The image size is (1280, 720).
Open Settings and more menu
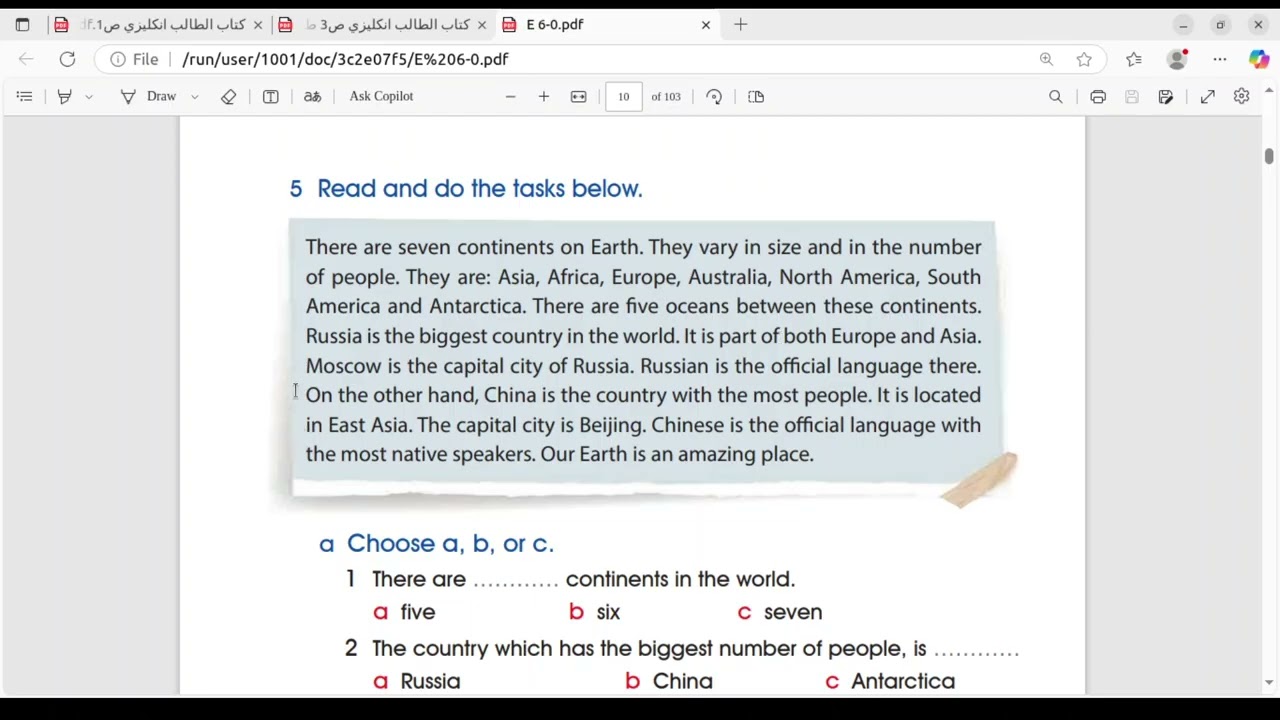coord(1220,59)
